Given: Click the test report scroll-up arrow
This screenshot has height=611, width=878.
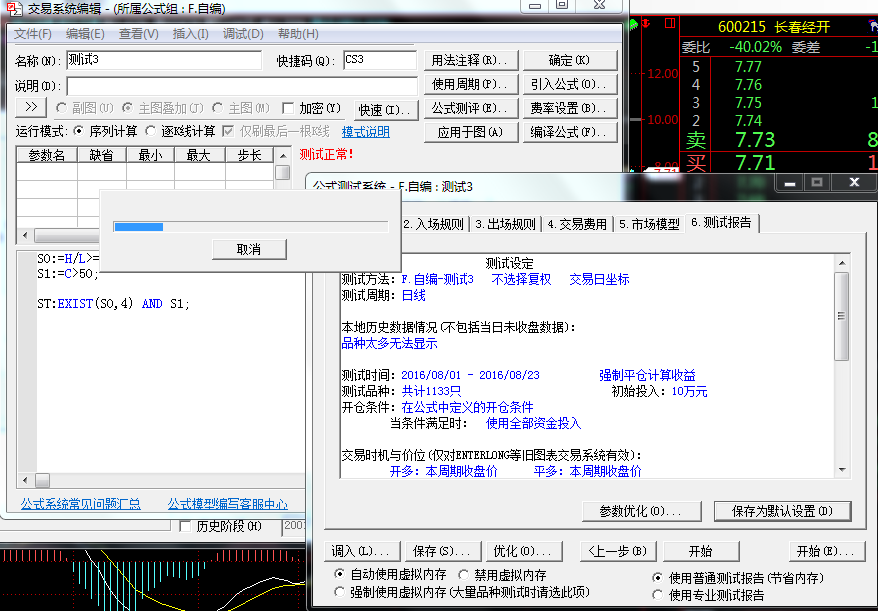Looking at the screenshot, I should (x=842, y=263).
